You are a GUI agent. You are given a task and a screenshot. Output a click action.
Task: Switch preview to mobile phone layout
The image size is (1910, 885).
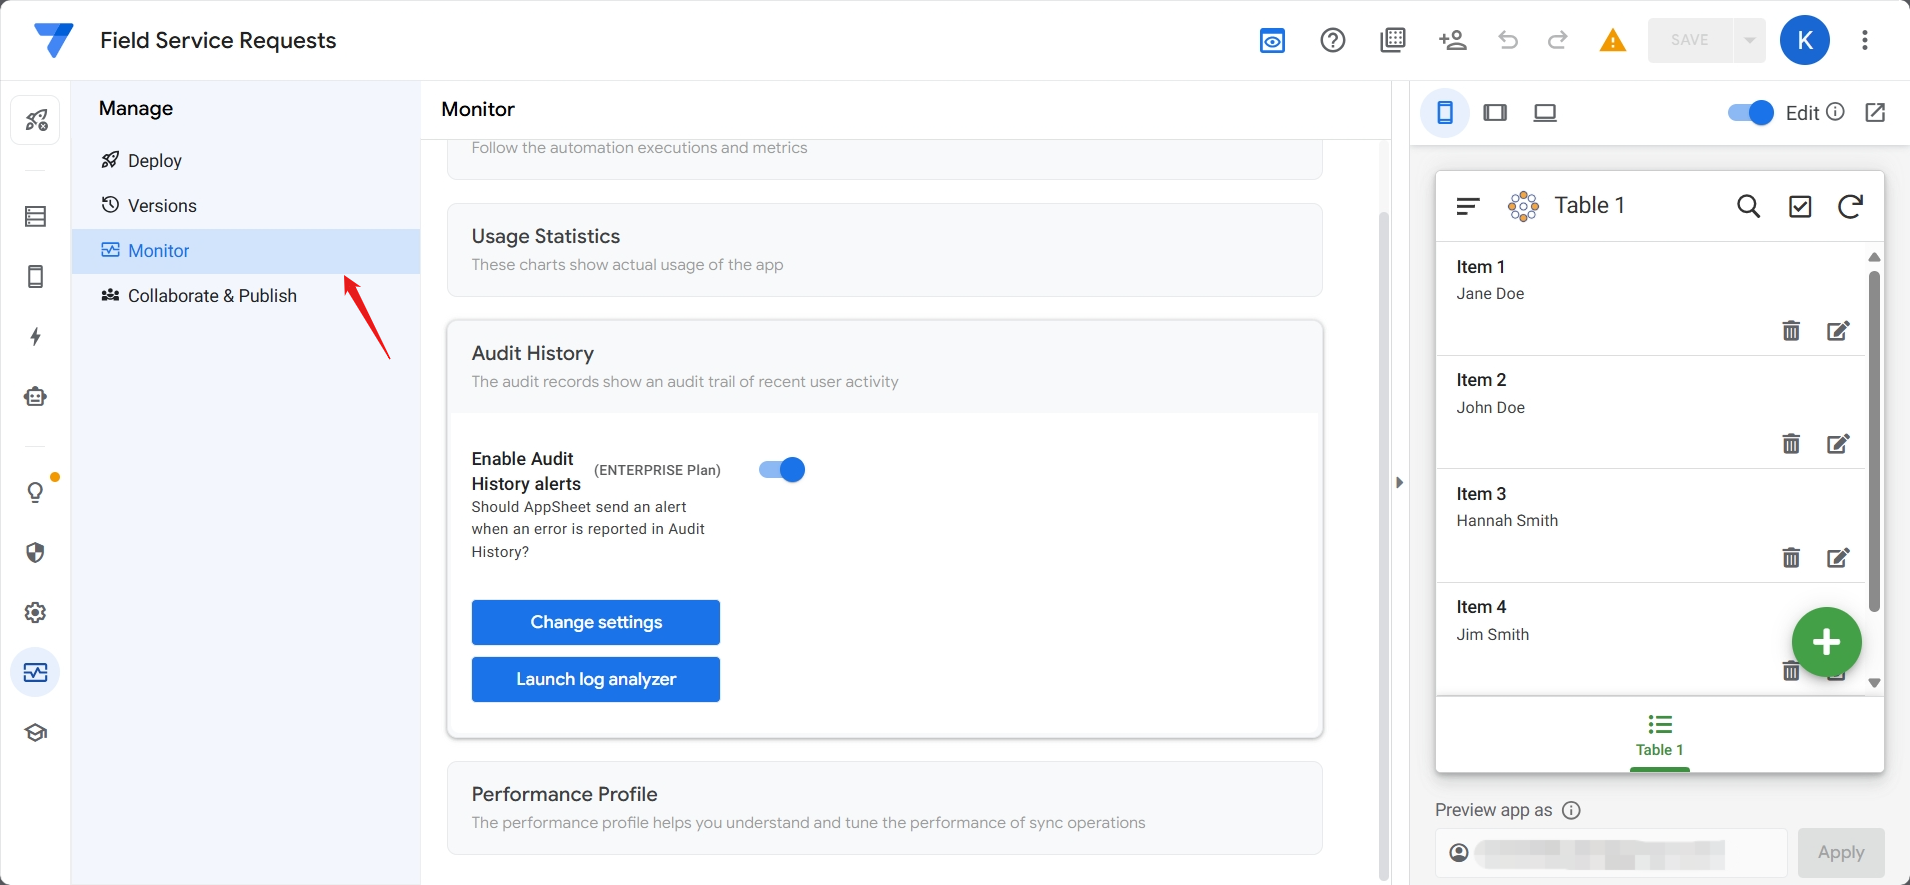click(x=1445, y=113)
